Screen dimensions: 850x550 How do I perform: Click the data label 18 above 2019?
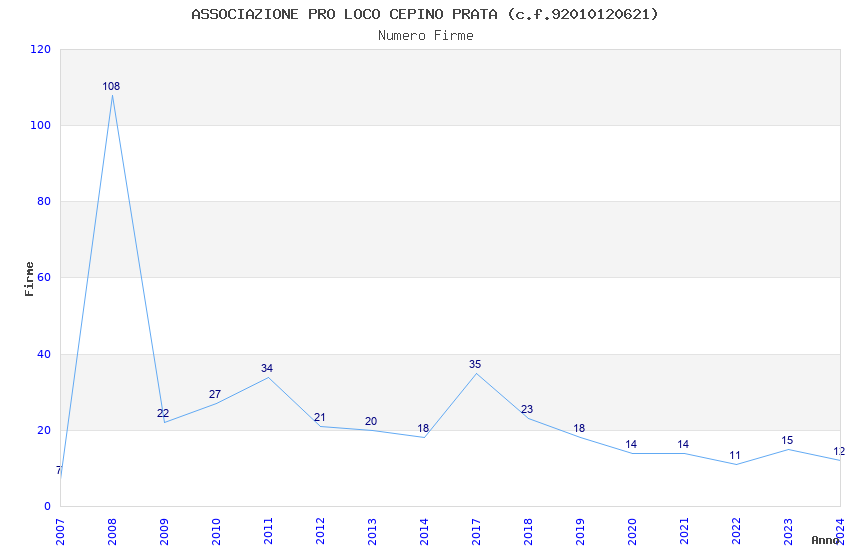pyautogui.click(x=579, y=429)
